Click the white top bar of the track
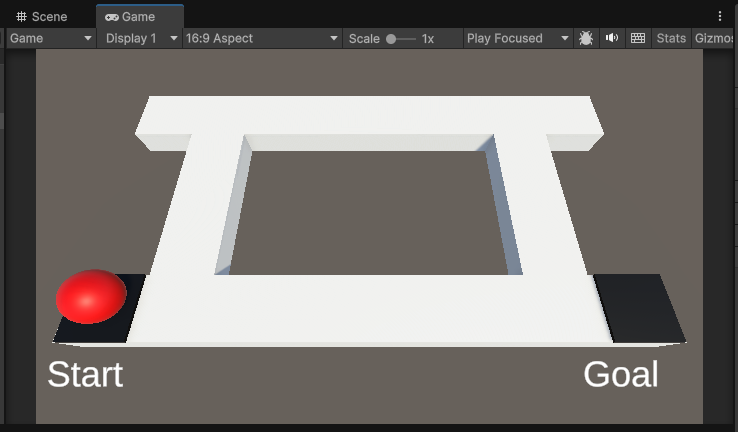738x432 pixels. 368,116
